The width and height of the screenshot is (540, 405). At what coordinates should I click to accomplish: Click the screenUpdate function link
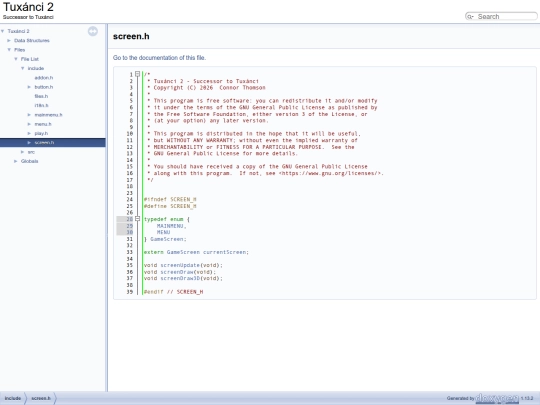180,265
